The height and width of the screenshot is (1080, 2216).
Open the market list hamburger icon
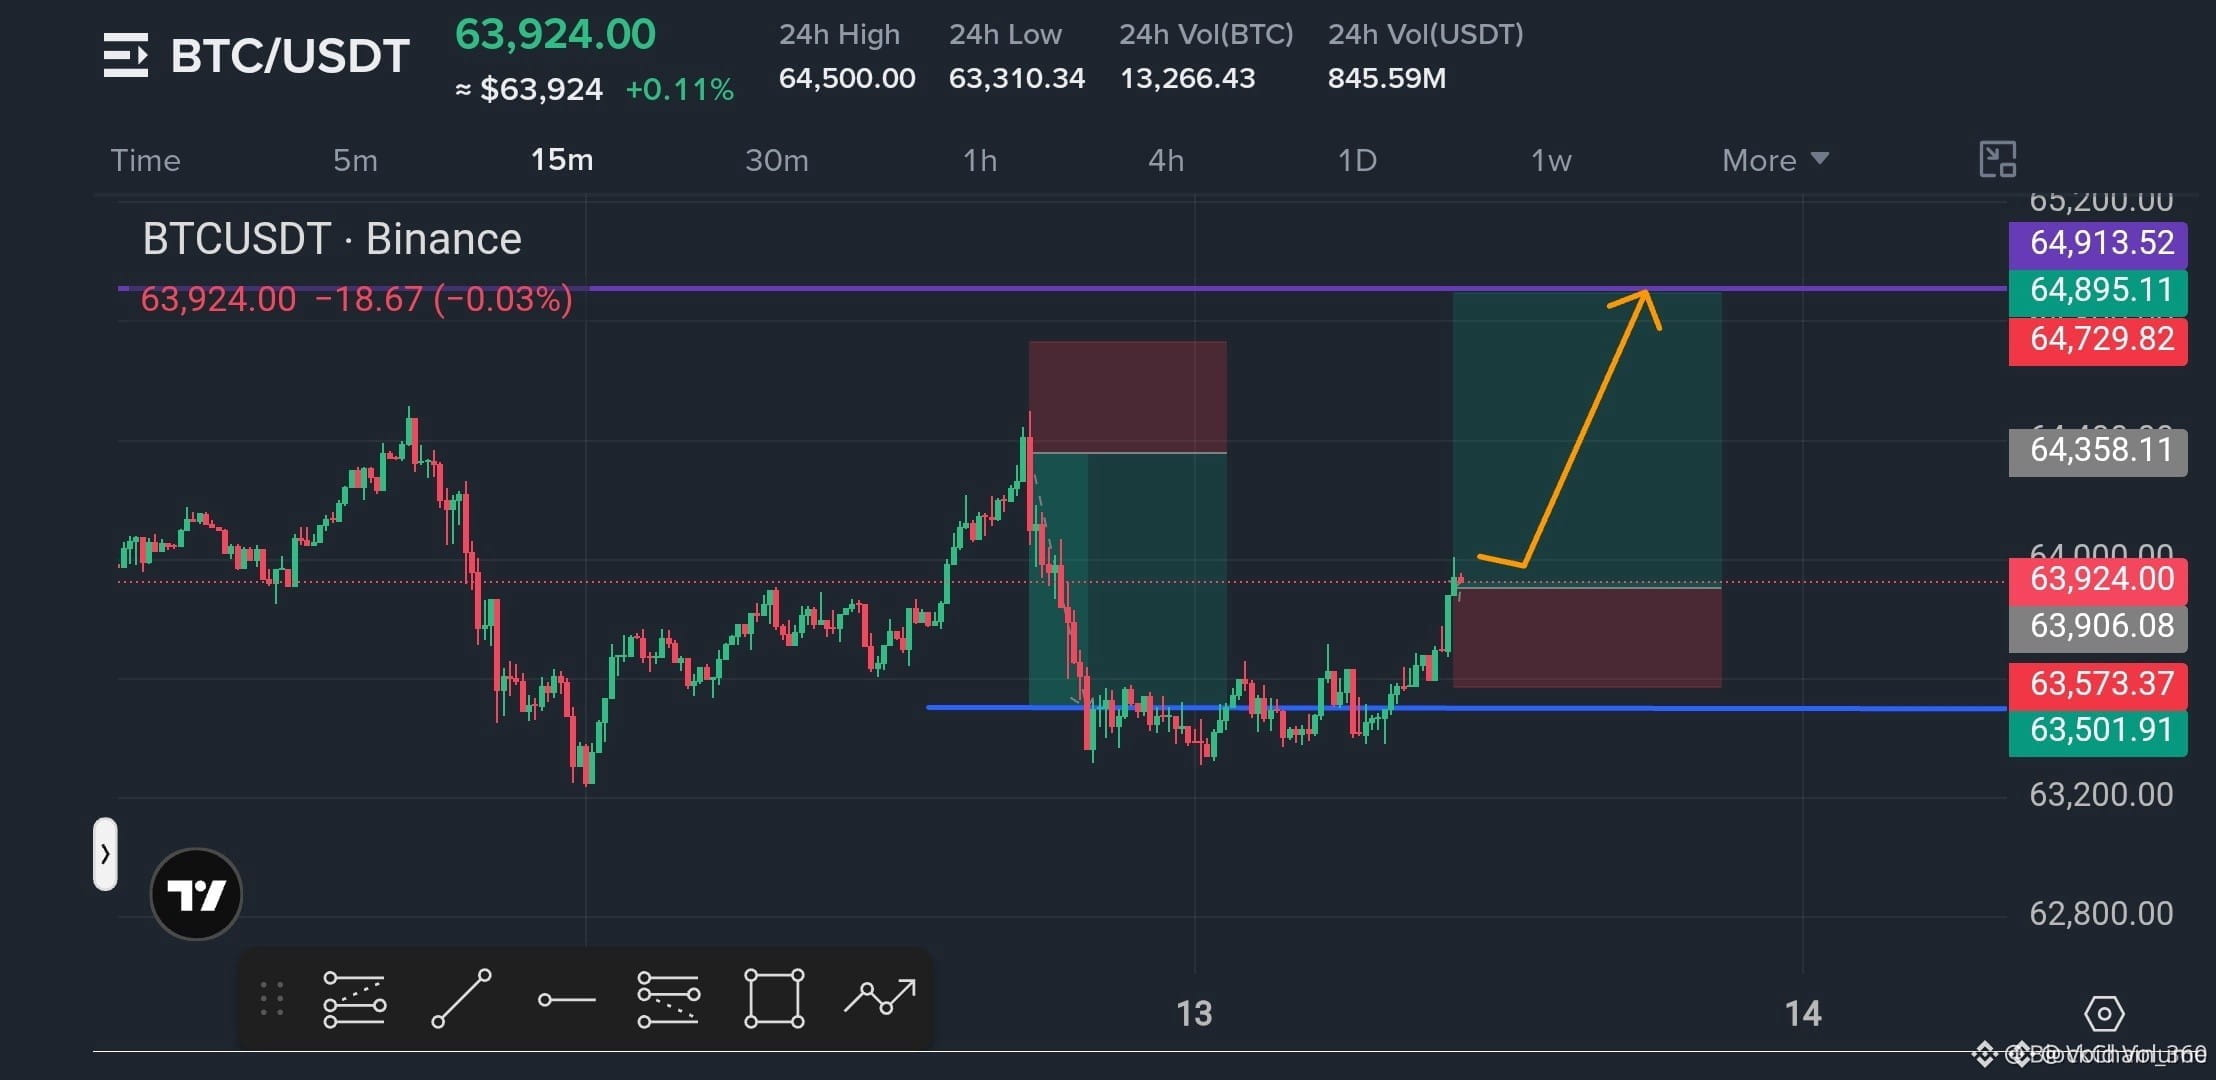click(x=126, y=55)
